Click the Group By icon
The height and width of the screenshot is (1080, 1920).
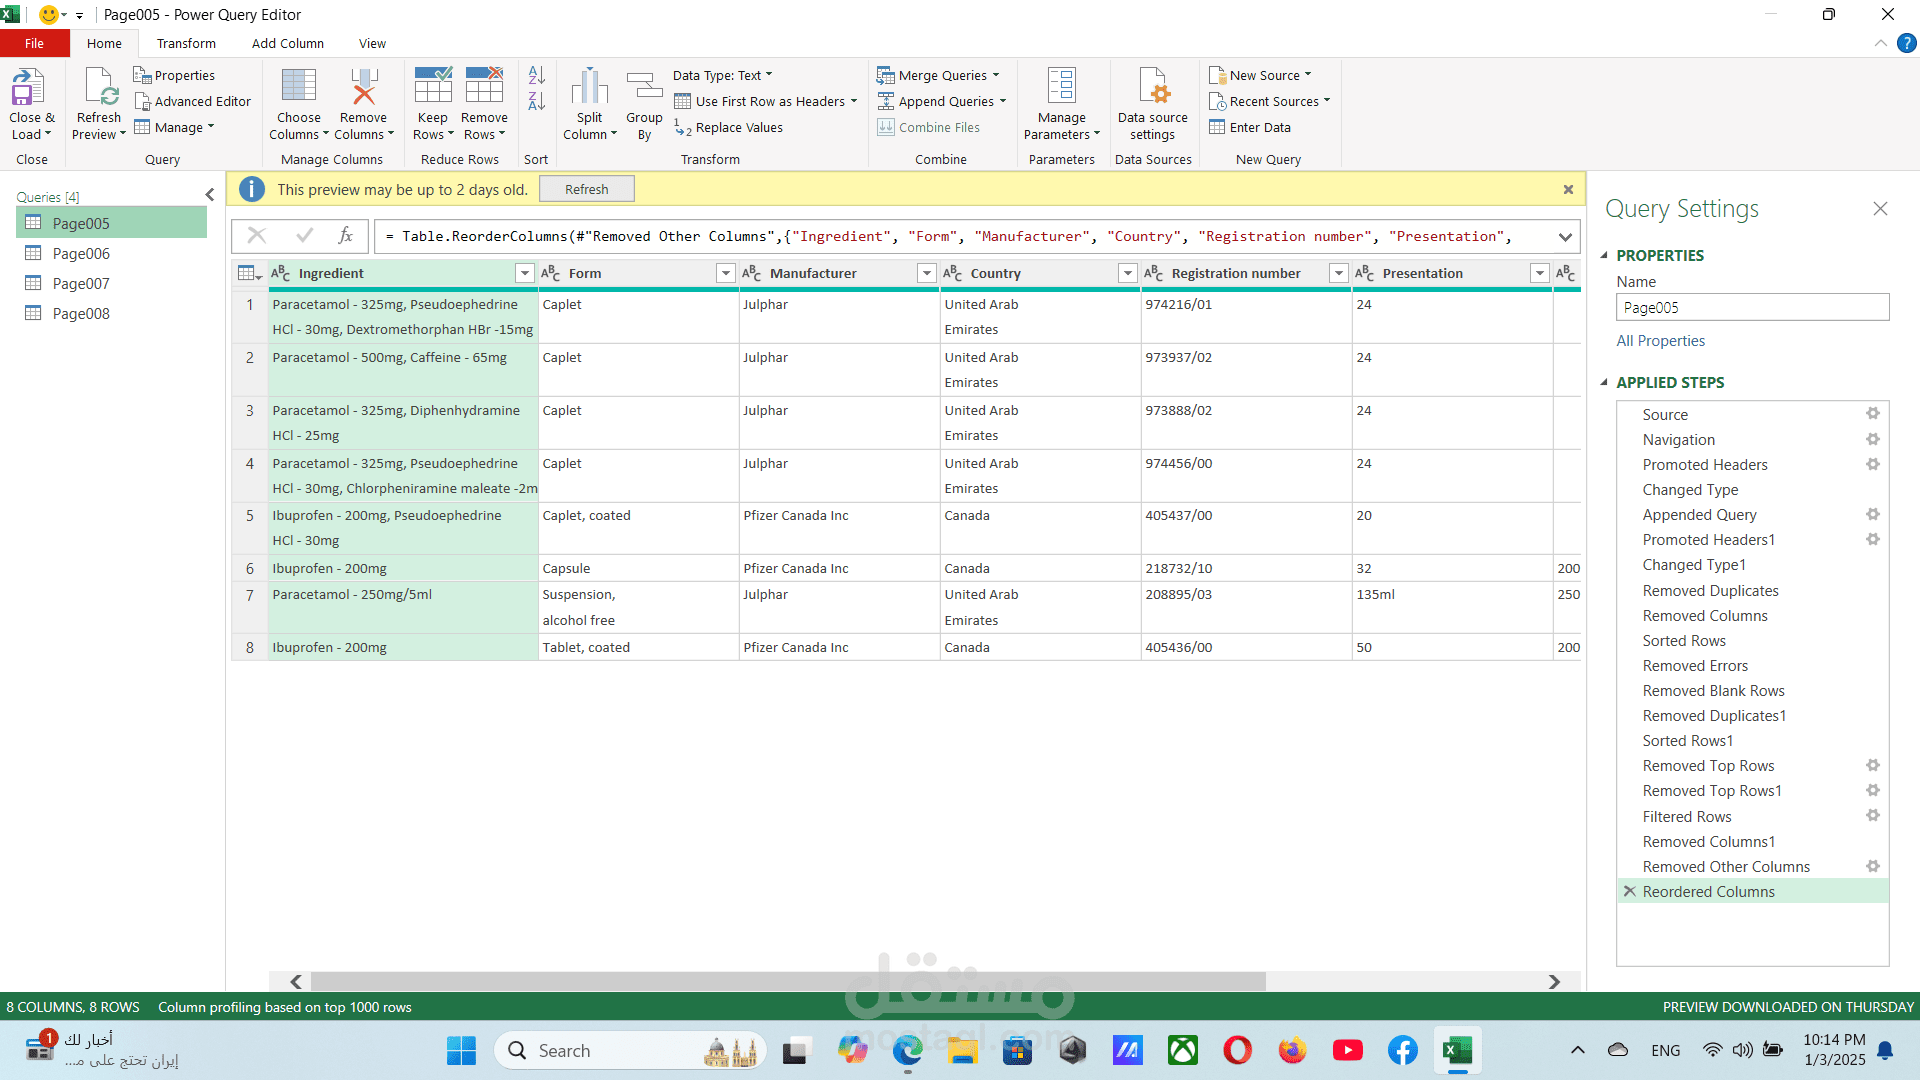[x=644, y=86]
